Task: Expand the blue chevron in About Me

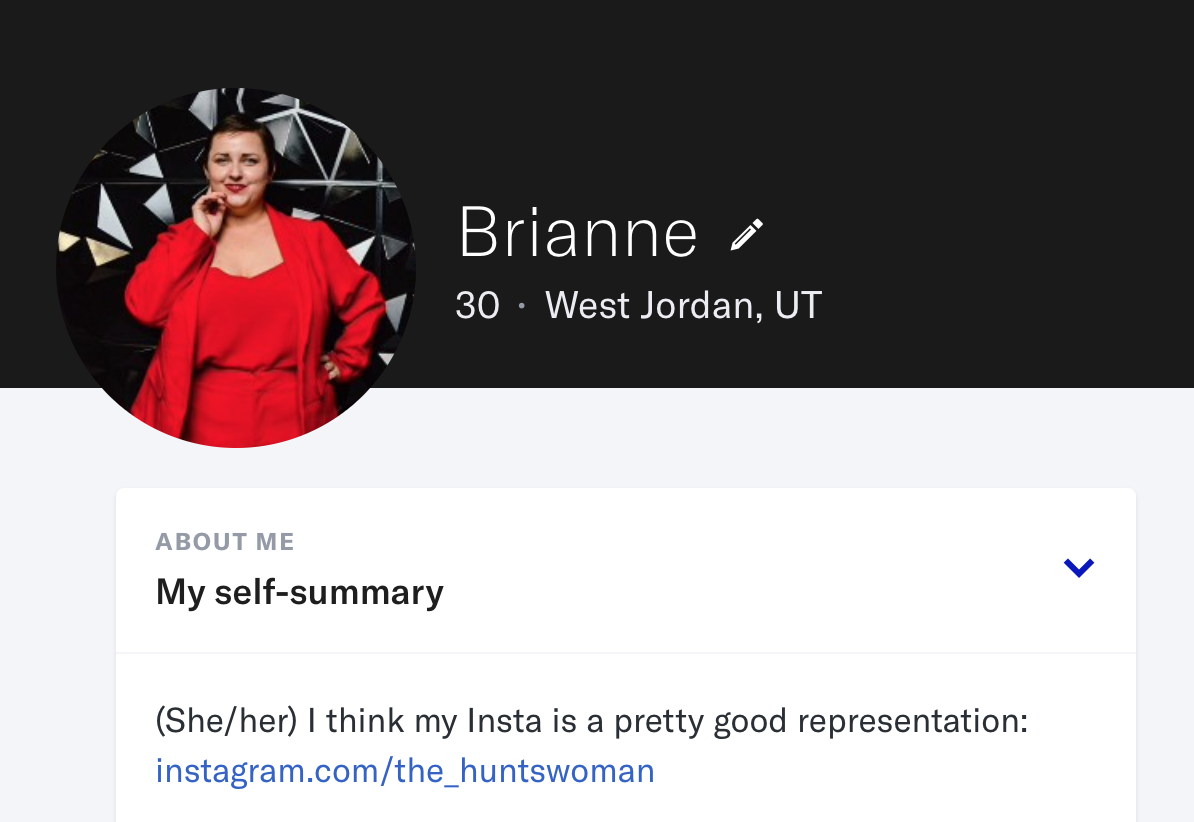Action: click(x=1078, y=568)
